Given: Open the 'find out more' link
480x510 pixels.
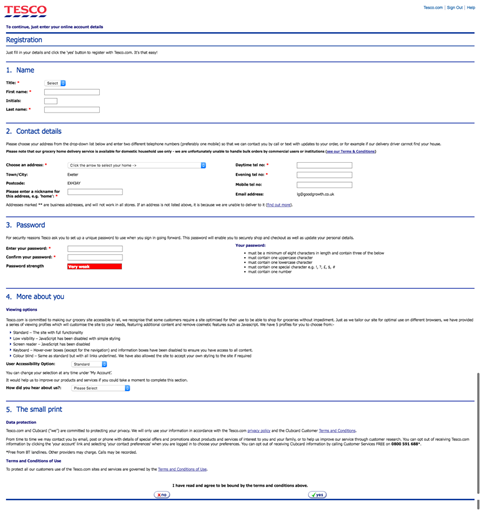Looking at the screenshot, I should (x=279, y=205).
